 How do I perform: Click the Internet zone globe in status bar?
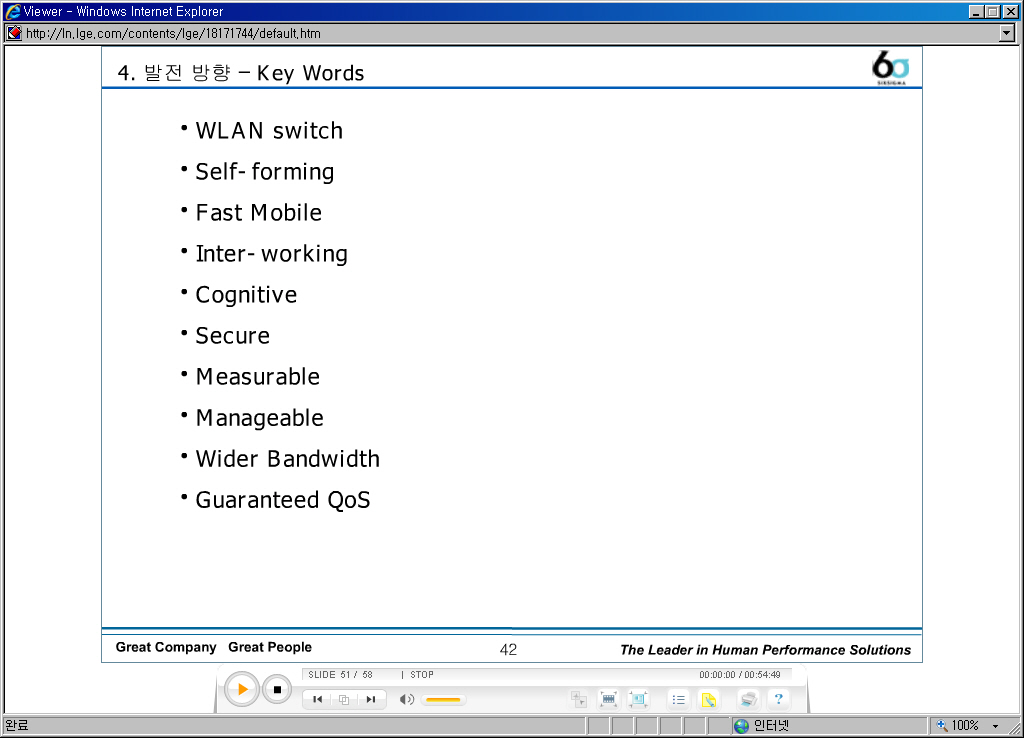click(x=741, y=726)
